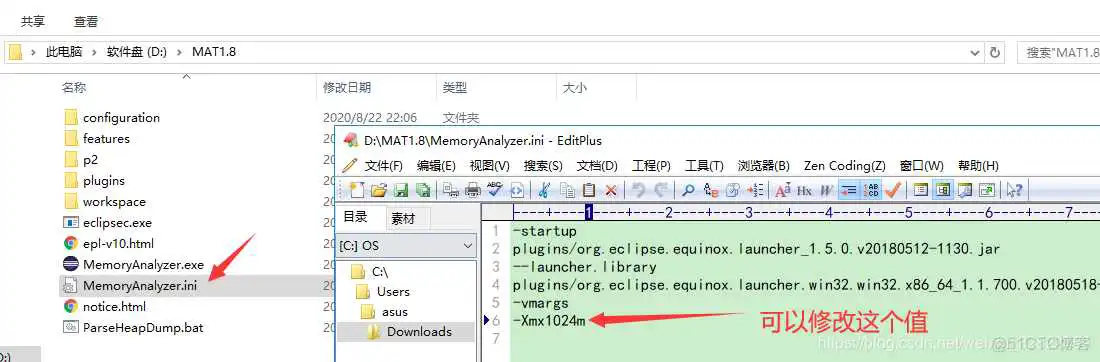Expand chevron after 此电脑 in address bar
The image size is (1100, 362).
(94, 52)
